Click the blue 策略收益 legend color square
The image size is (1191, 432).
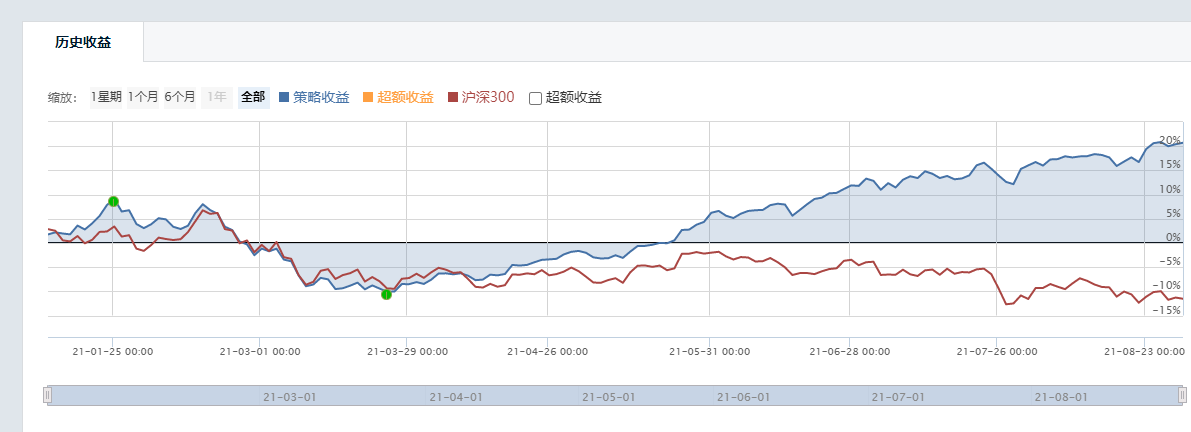click(x=284, y=97)
